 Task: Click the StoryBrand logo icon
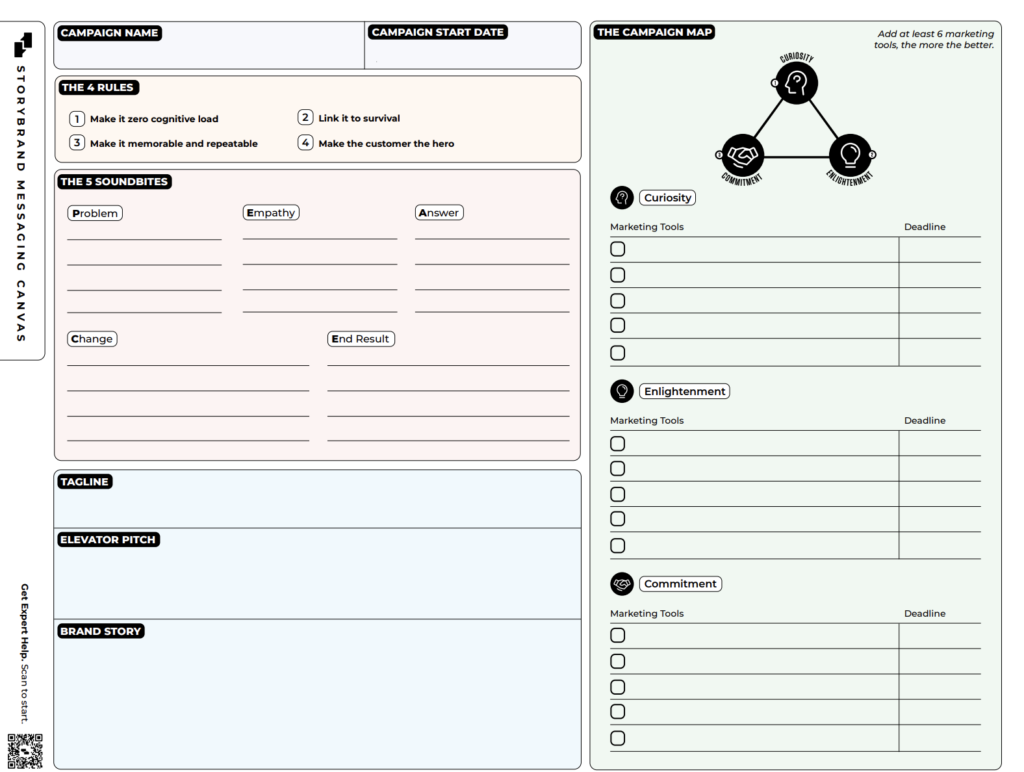click(x=23, y=44)
